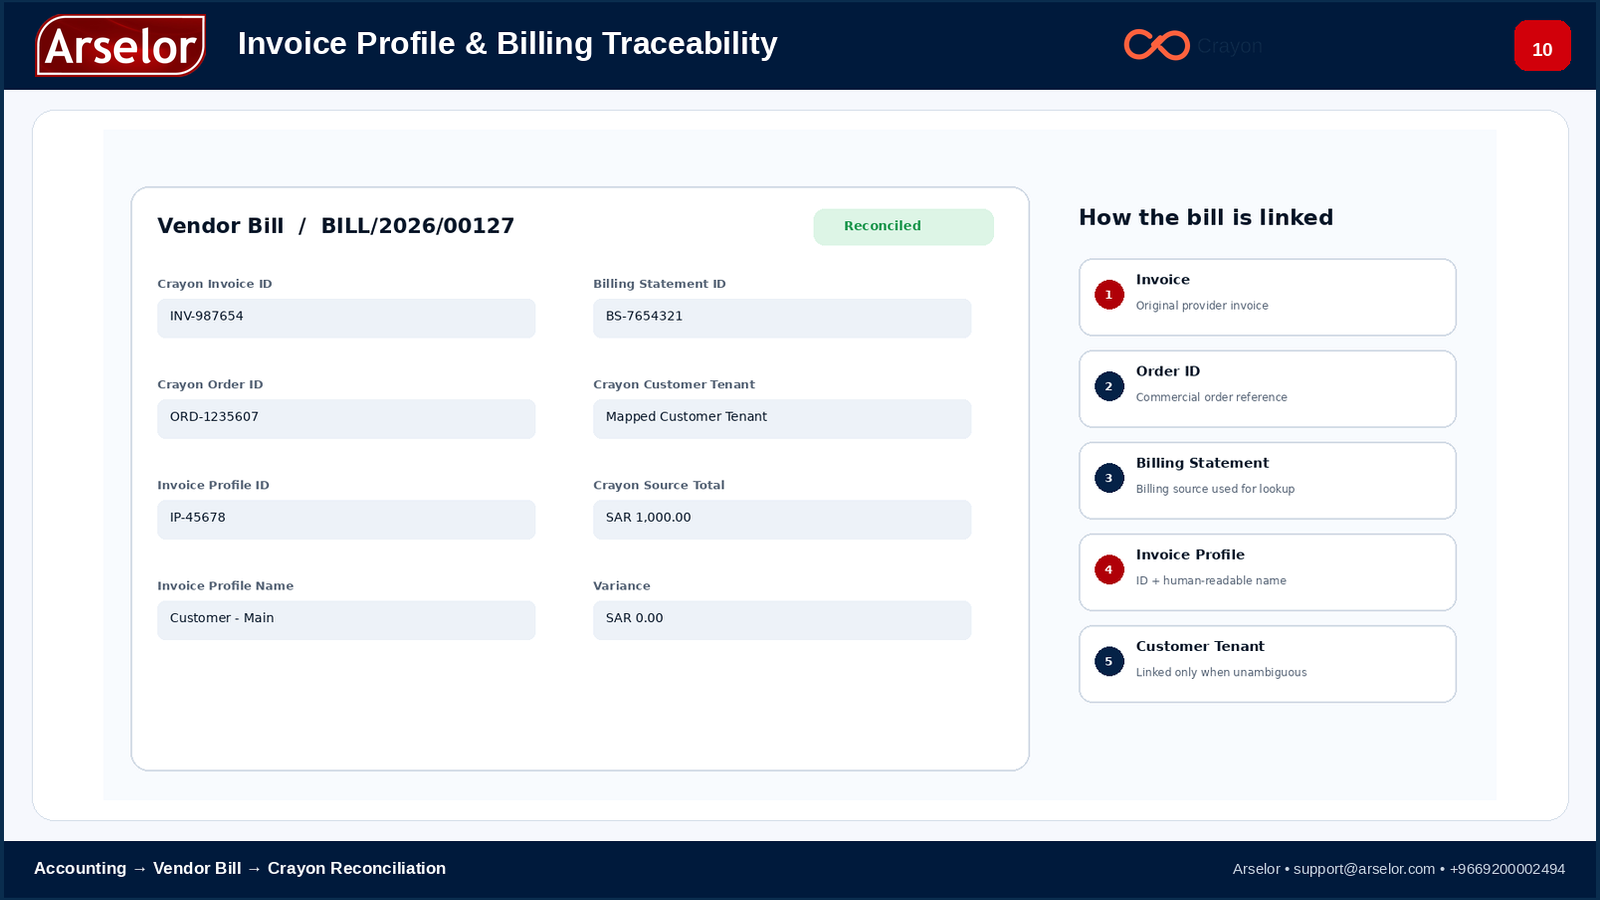Click the text Billing source used for lookup
Image resolution: width=1600 pixels, height=900 pixels.
coord(1215,489)
